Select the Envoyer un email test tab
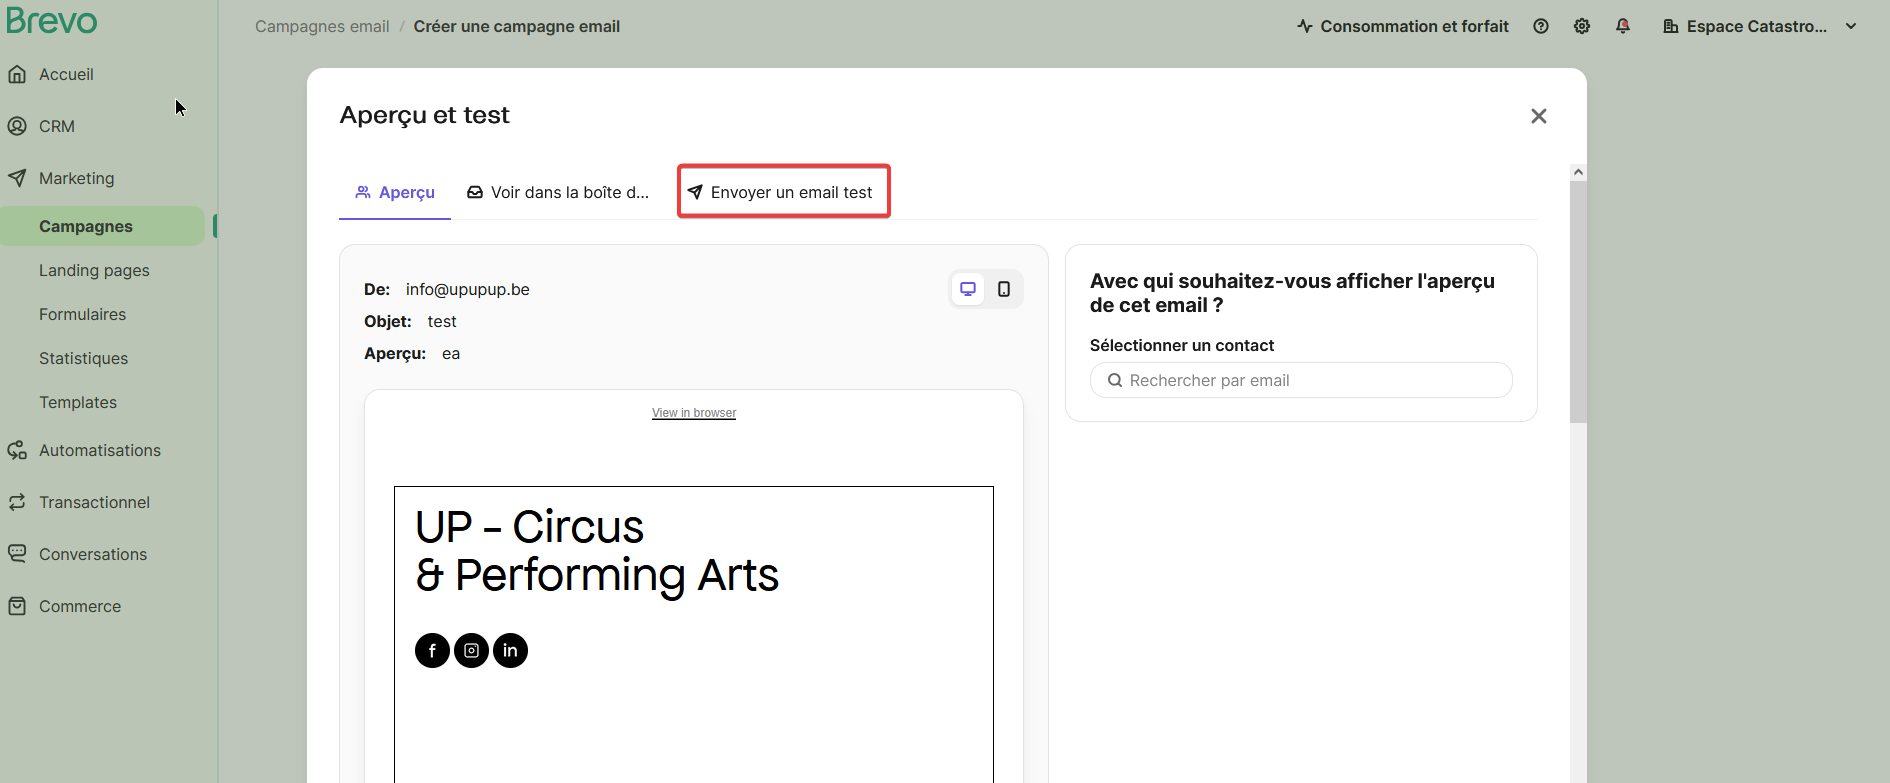This screenshot has width=1890, height=783. pos(783,192)
